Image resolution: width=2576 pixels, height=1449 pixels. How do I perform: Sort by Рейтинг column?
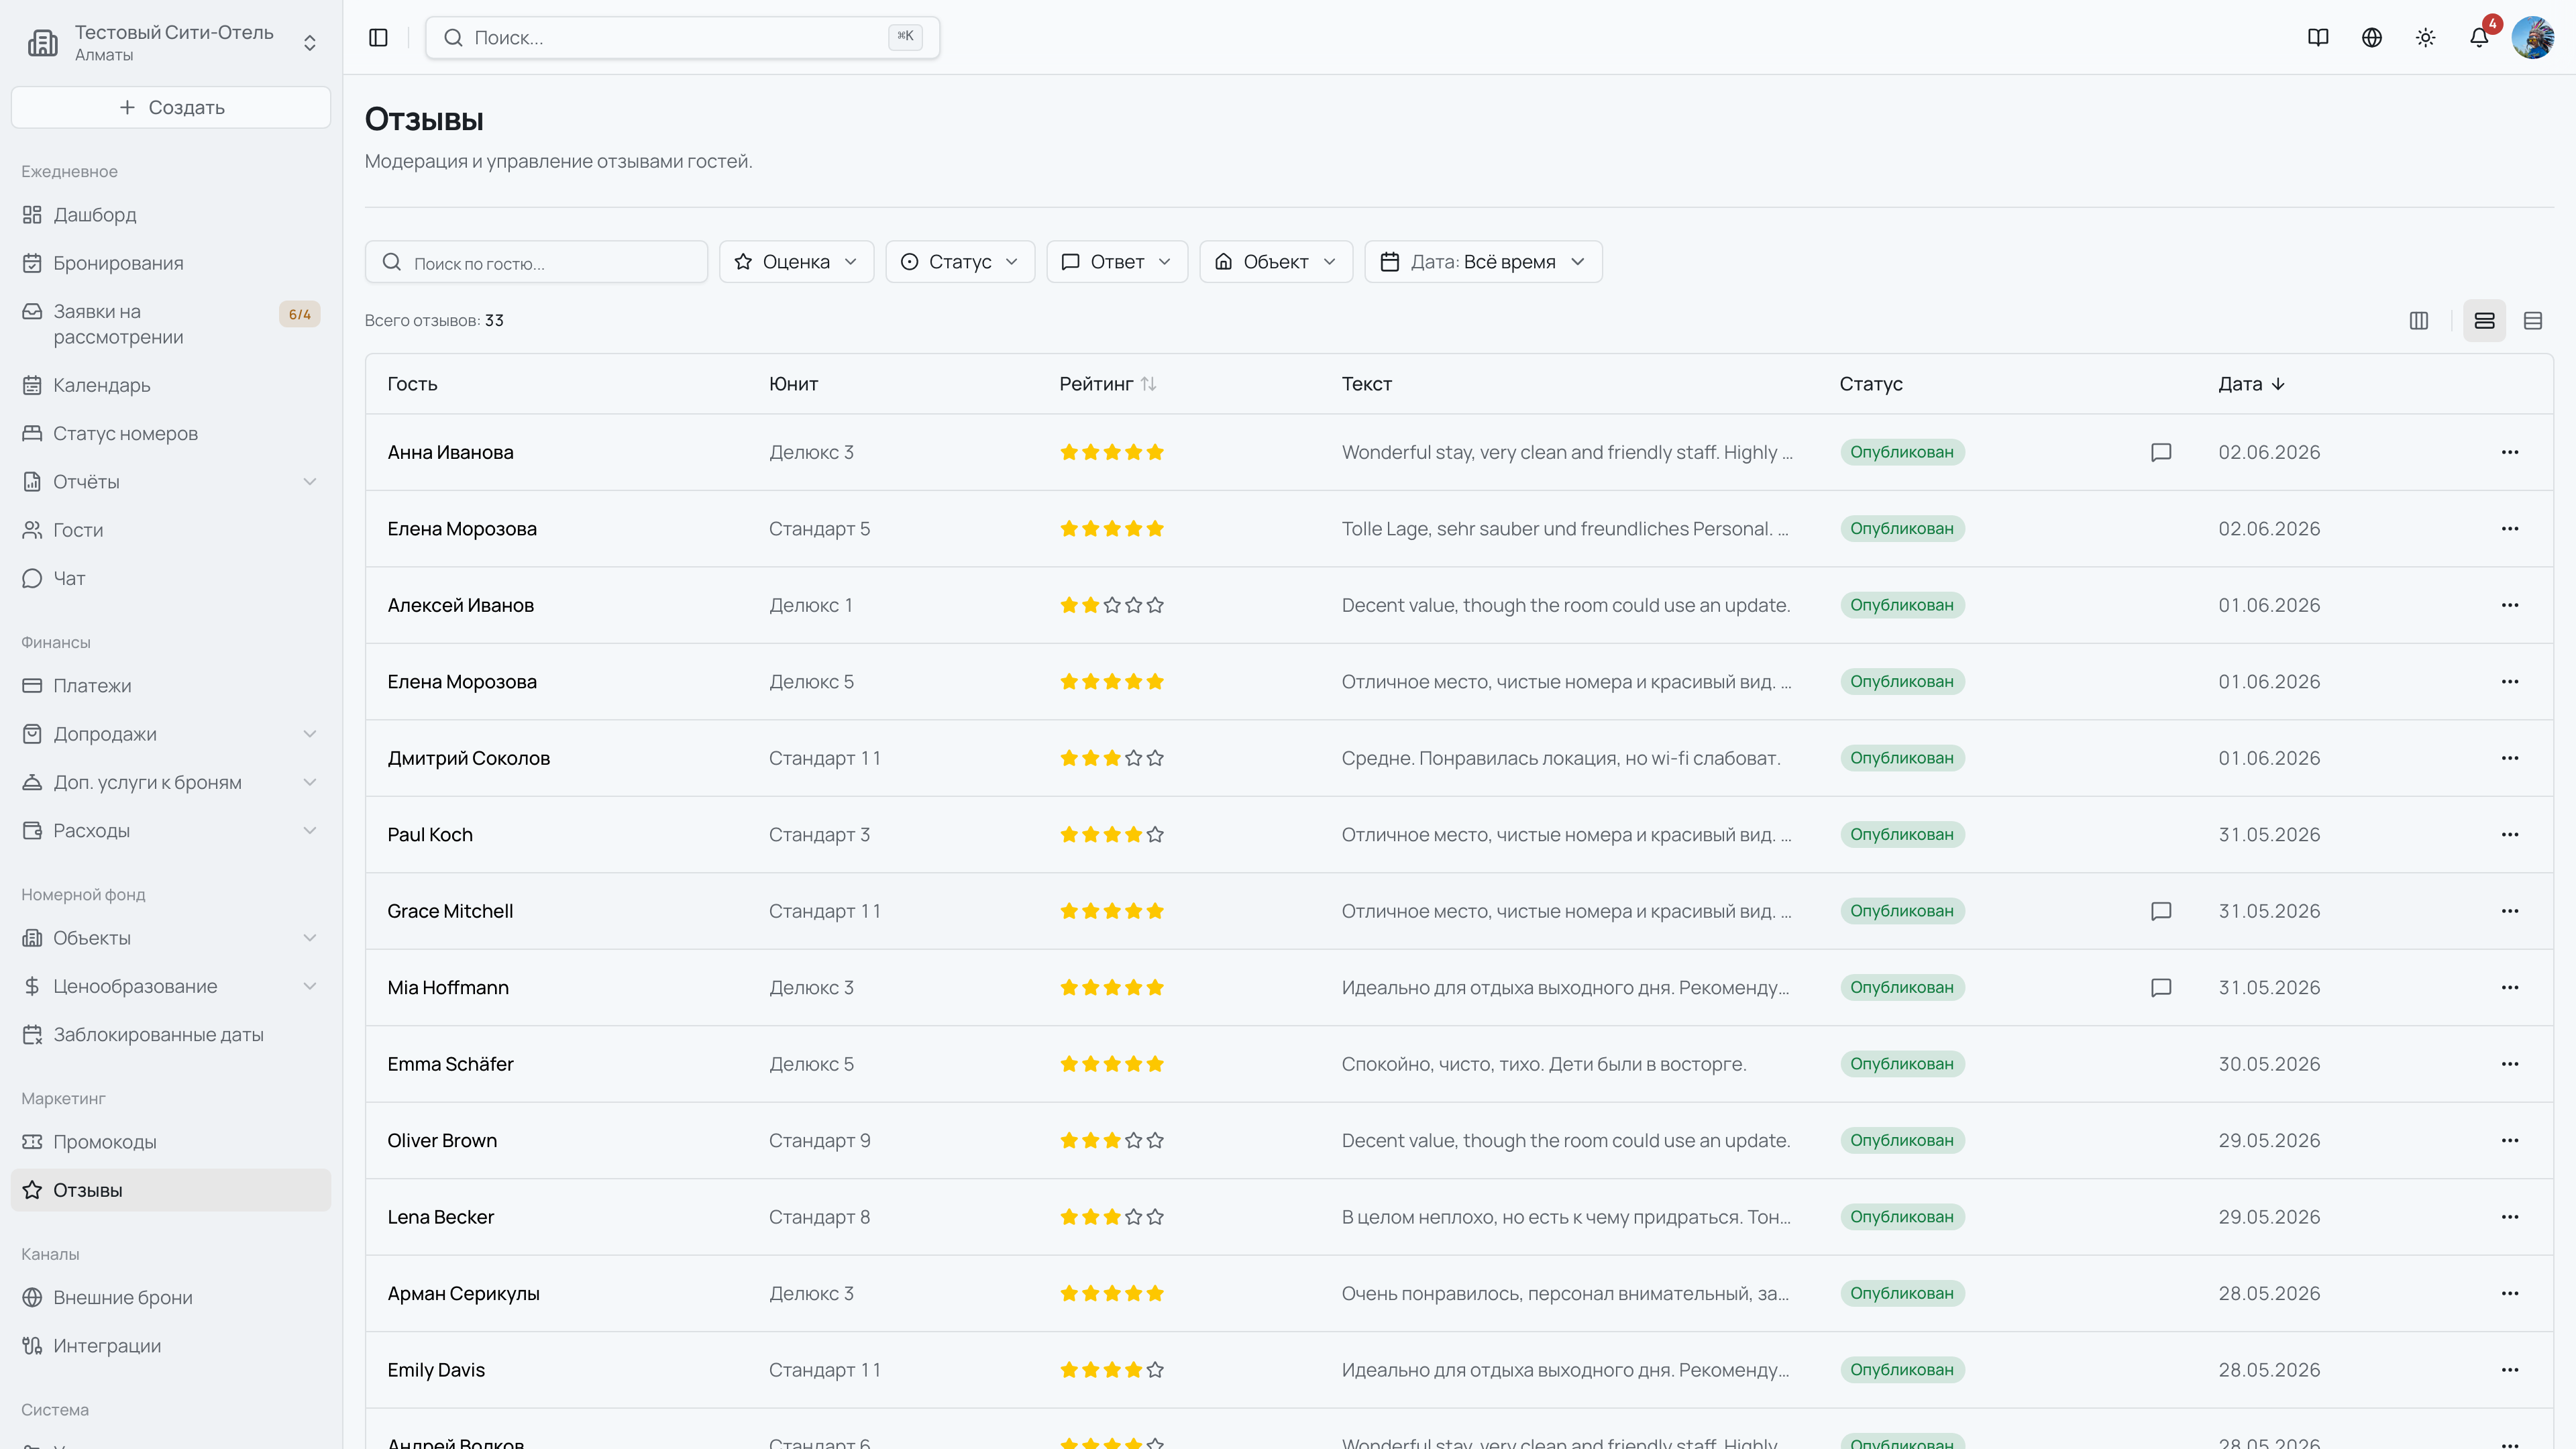1107,384
